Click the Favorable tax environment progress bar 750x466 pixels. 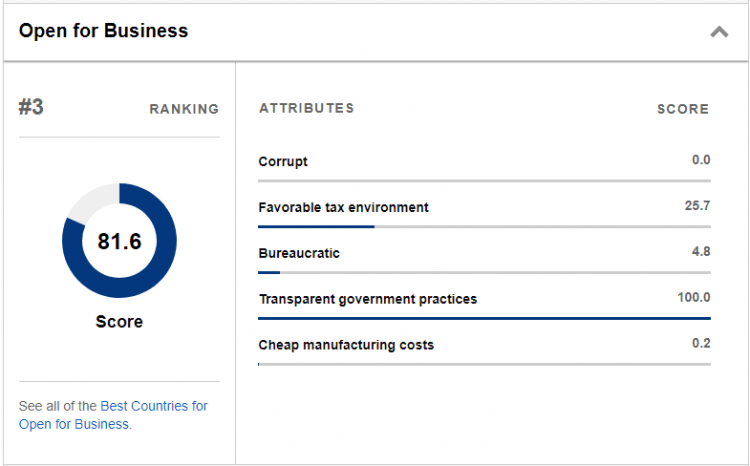click(x=484, y=226)
